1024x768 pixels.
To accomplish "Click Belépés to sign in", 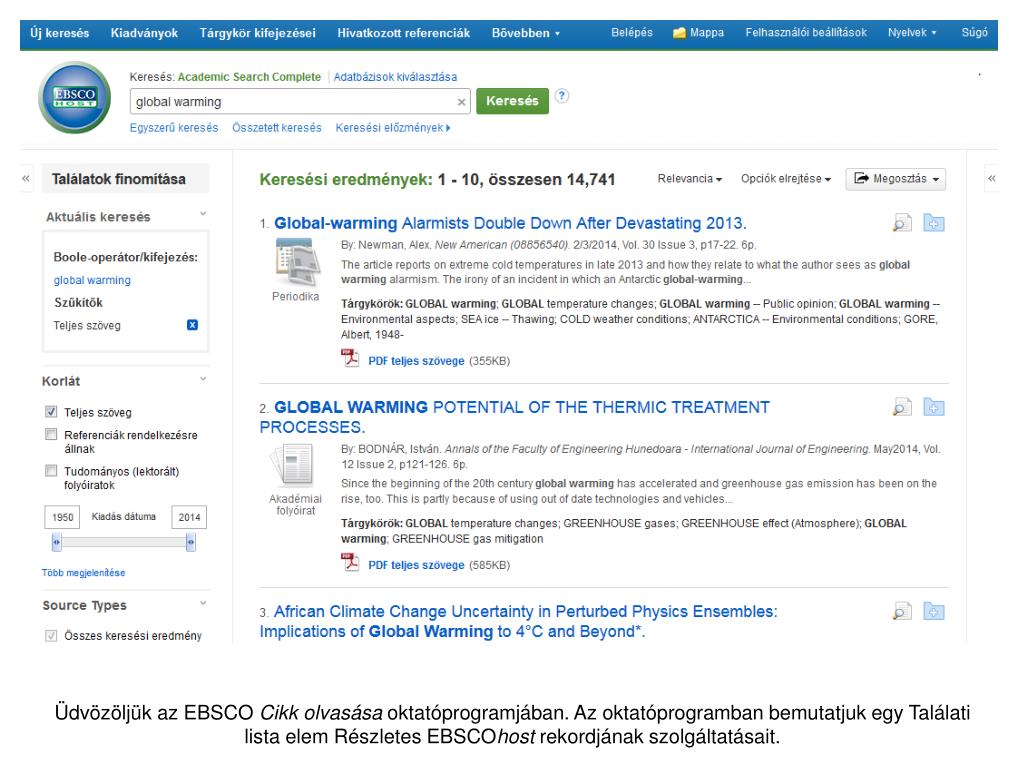I will click(x=632, y=33).
